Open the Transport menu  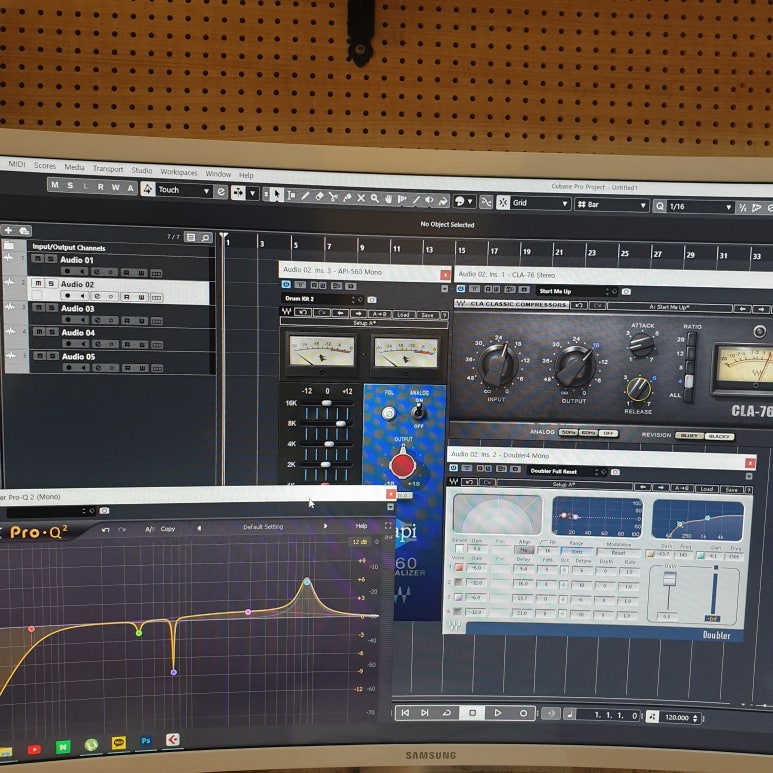tap(108, 169)
